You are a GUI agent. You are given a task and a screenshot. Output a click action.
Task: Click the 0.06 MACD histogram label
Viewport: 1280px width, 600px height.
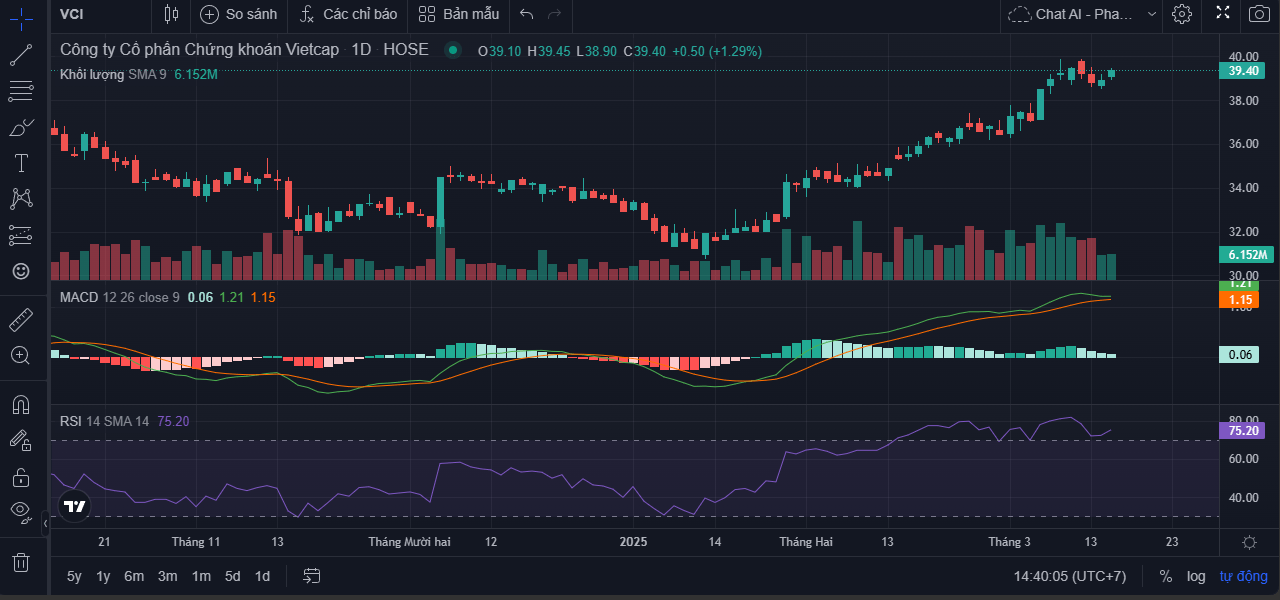click(x=1238, y=355)
